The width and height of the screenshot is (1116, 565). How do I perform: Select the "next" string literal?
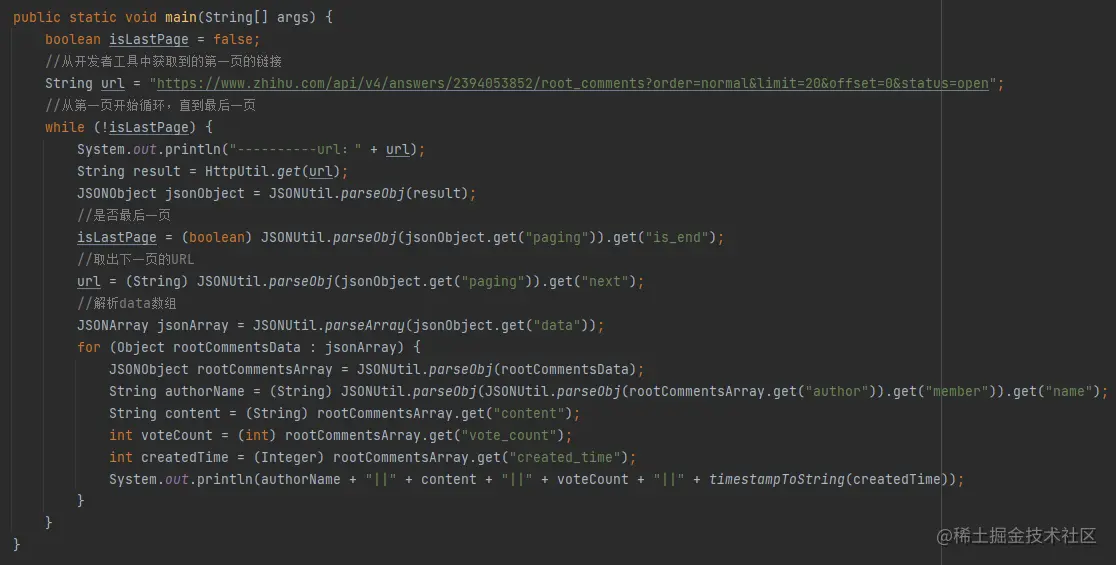coord(605,281)
